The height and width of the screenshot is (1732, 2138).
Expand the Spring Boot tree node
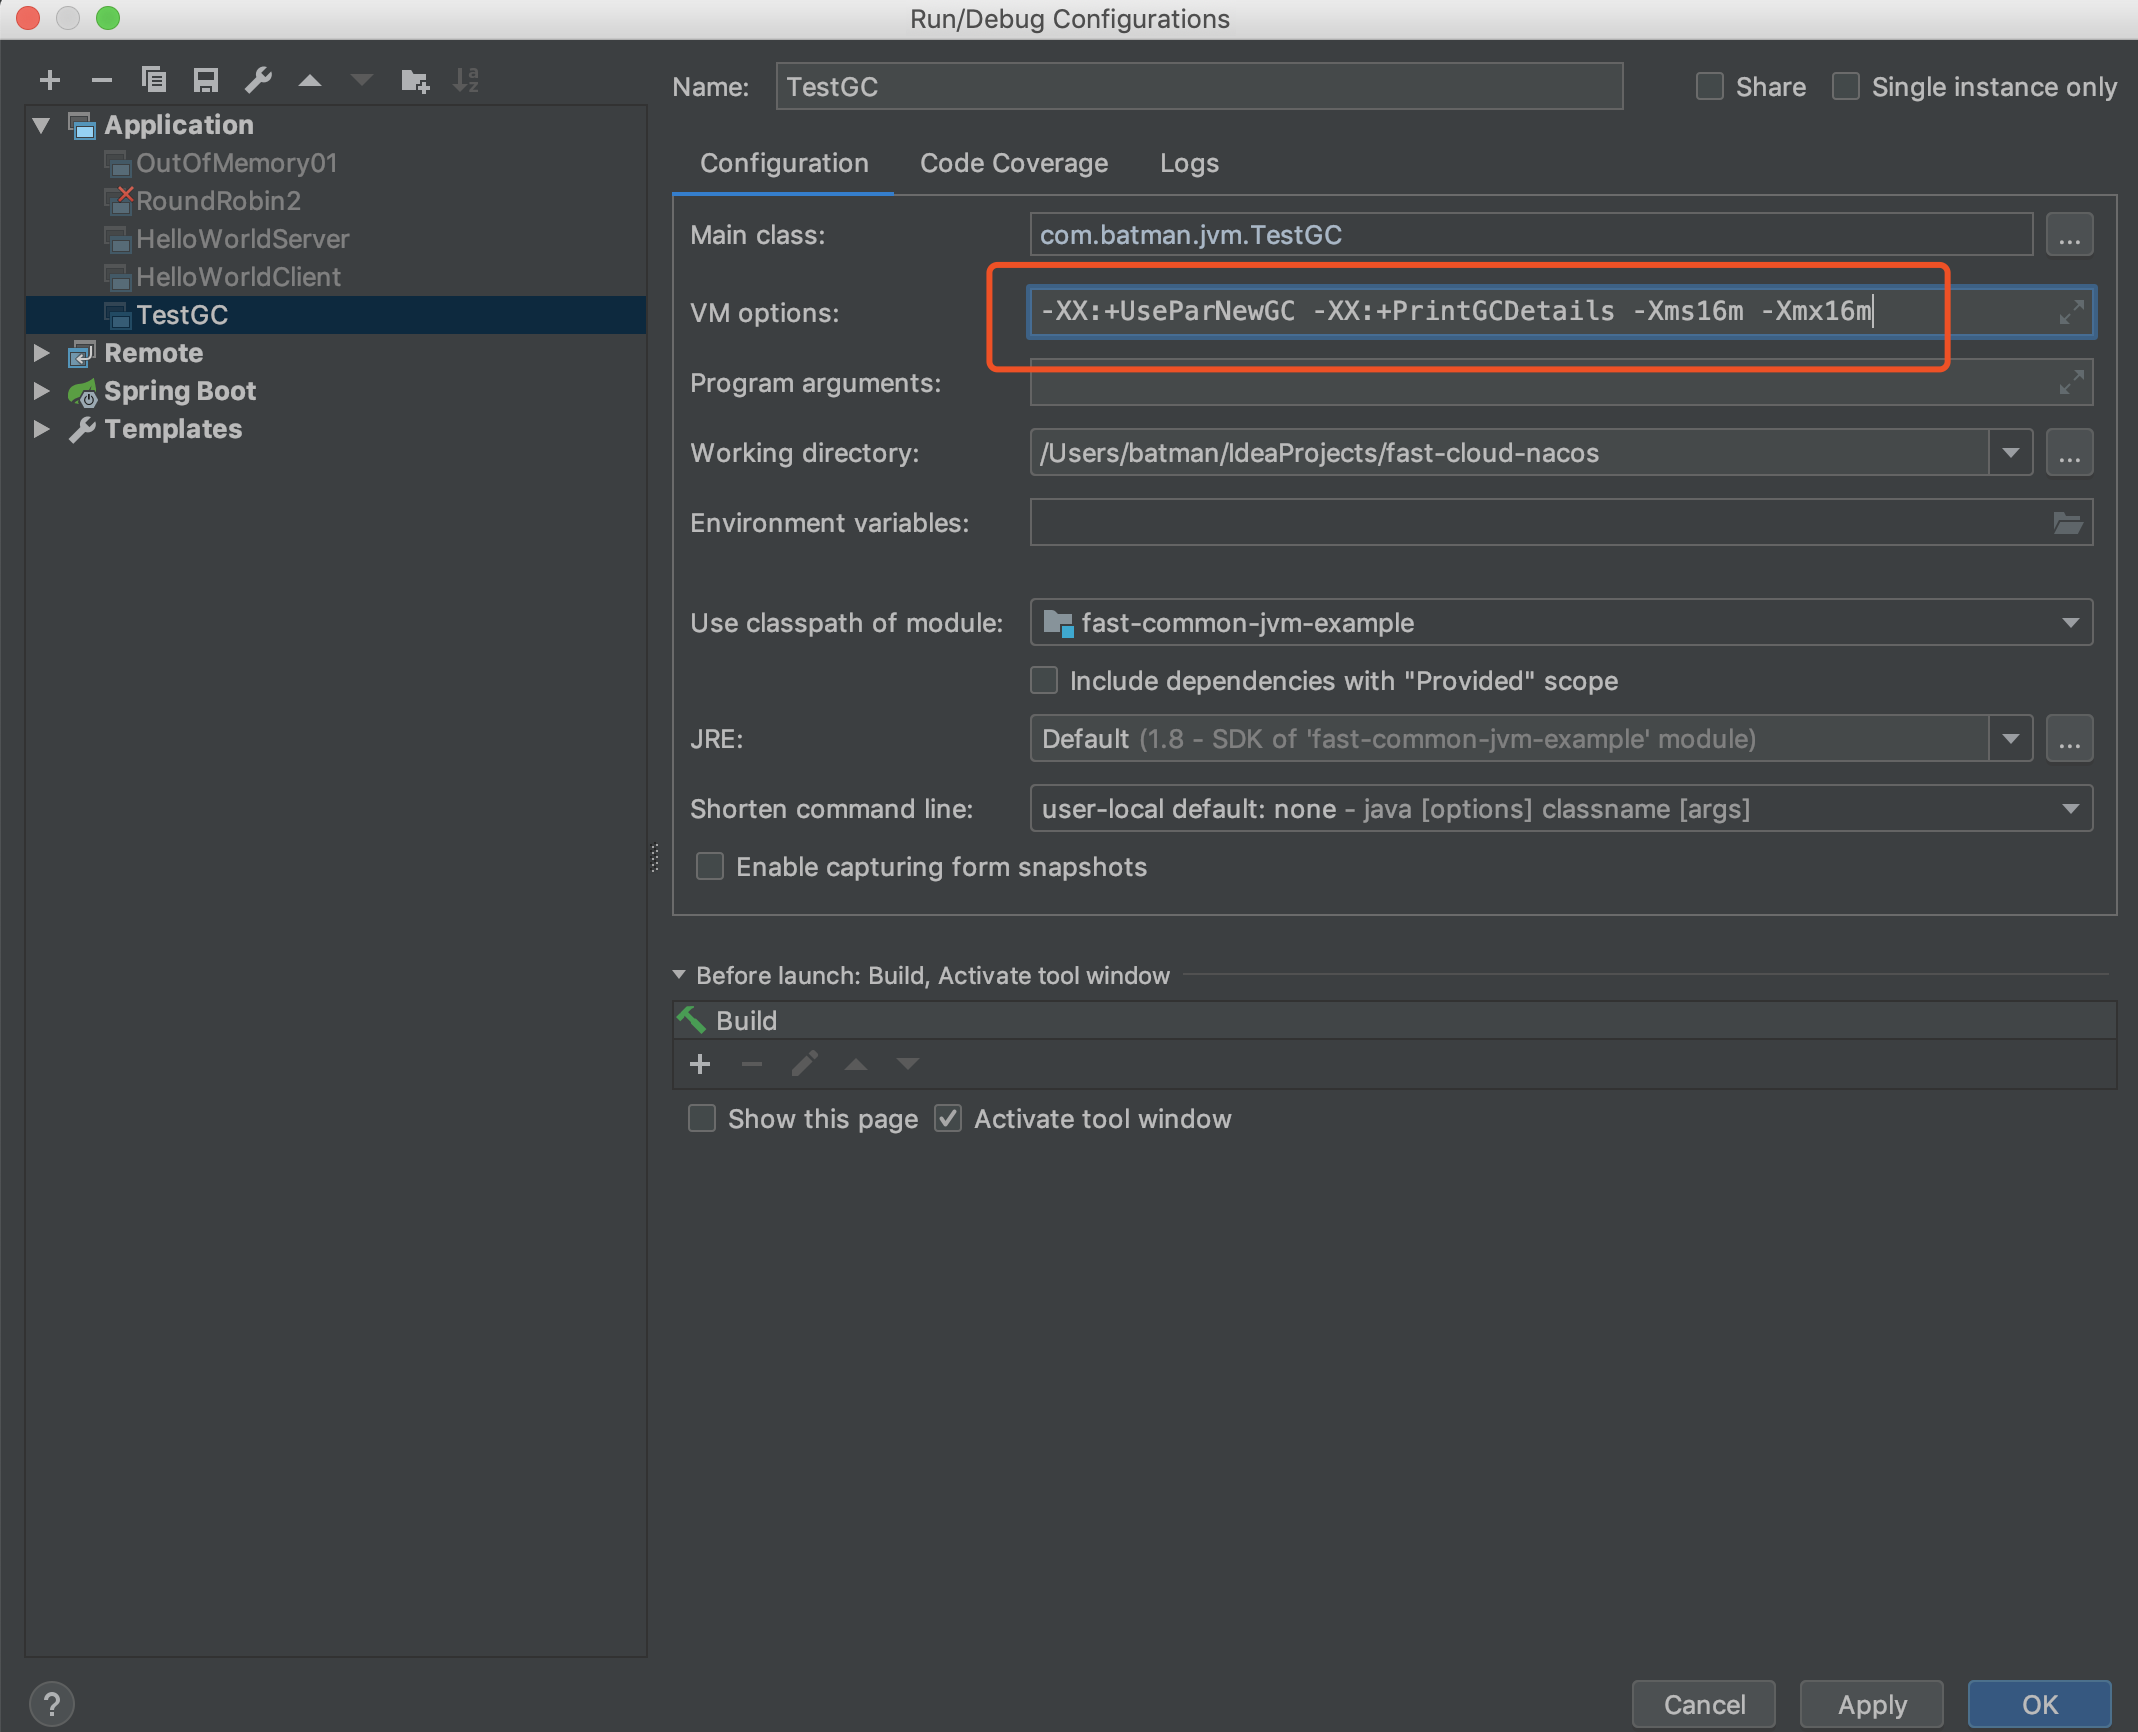(42, 391)
